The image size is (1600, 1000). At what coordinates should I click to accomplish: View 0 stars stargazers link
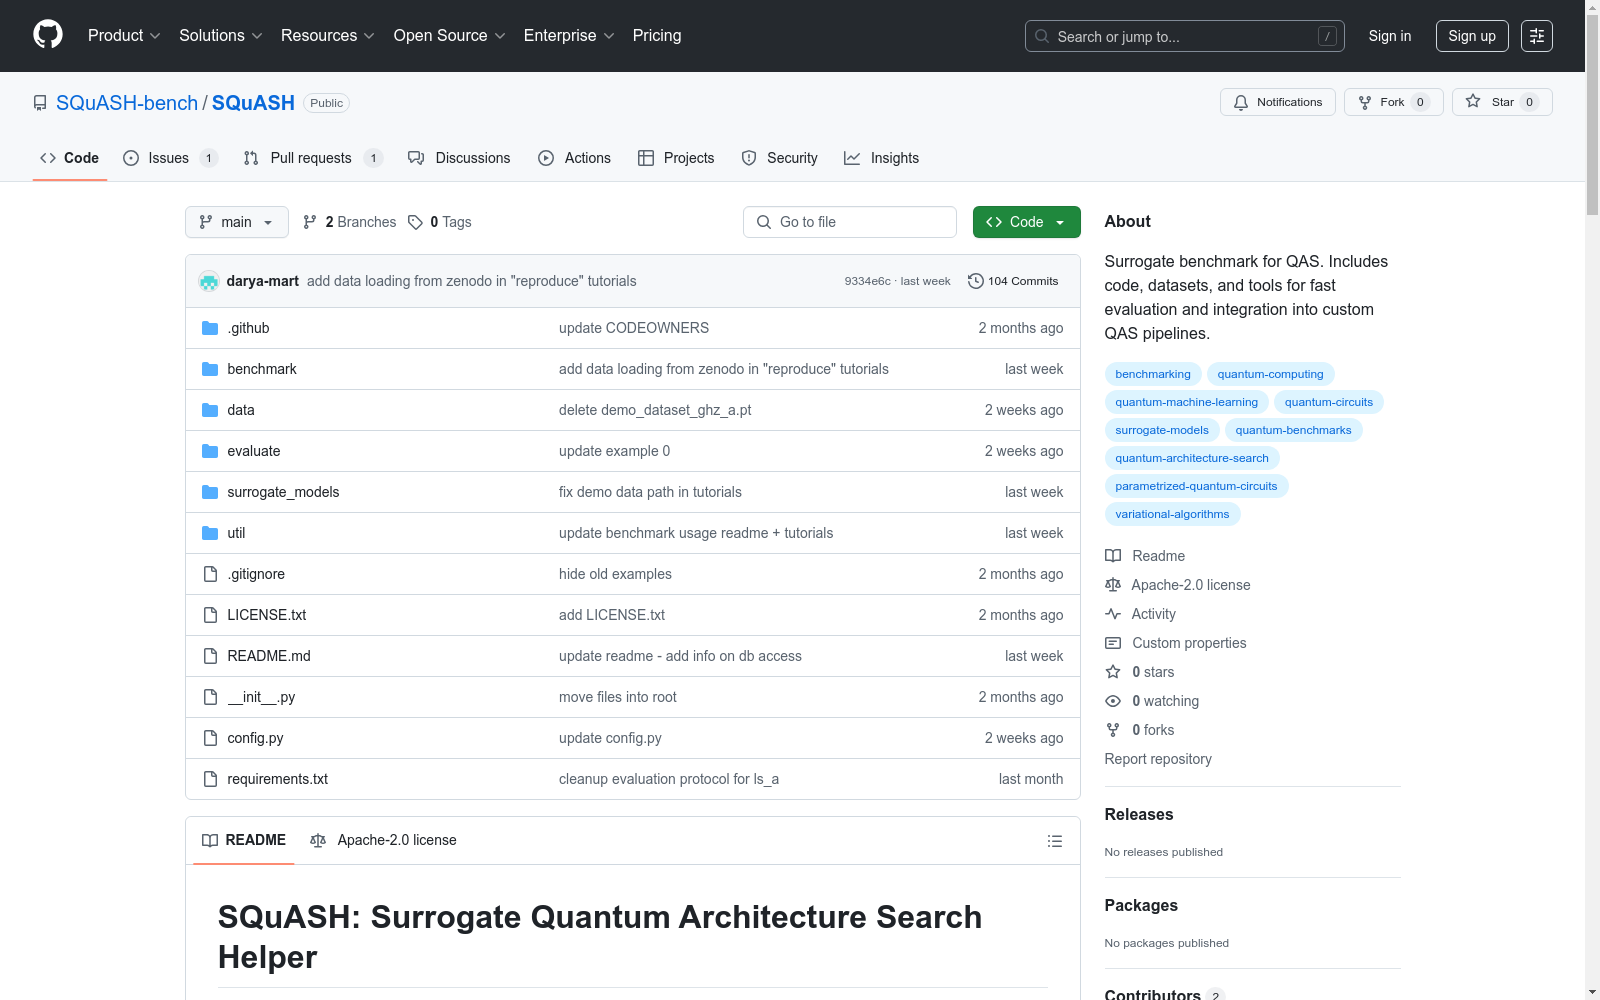click(1140, 672)
